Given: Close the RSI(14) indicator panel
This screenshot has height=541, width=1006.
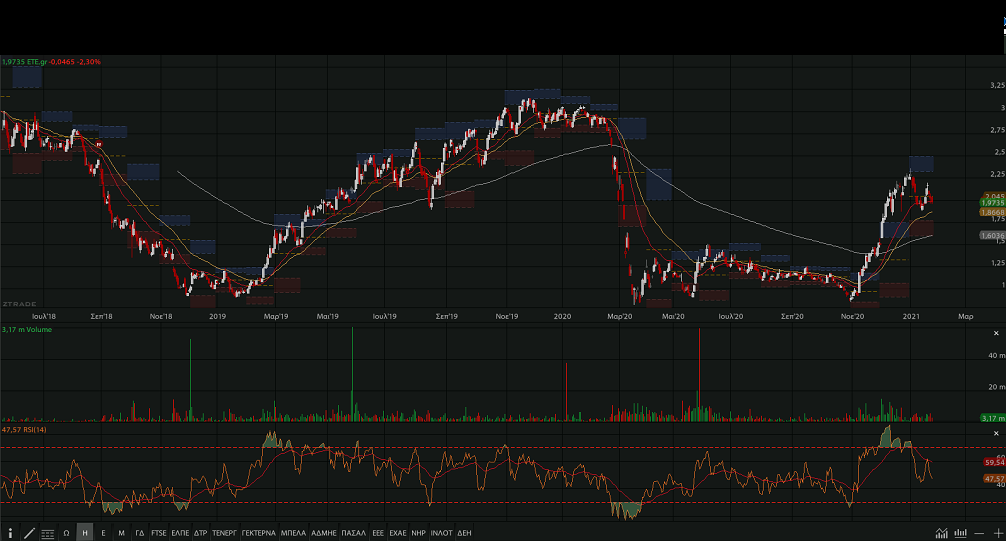Looking at the screenshot, I should pos(996,432).
